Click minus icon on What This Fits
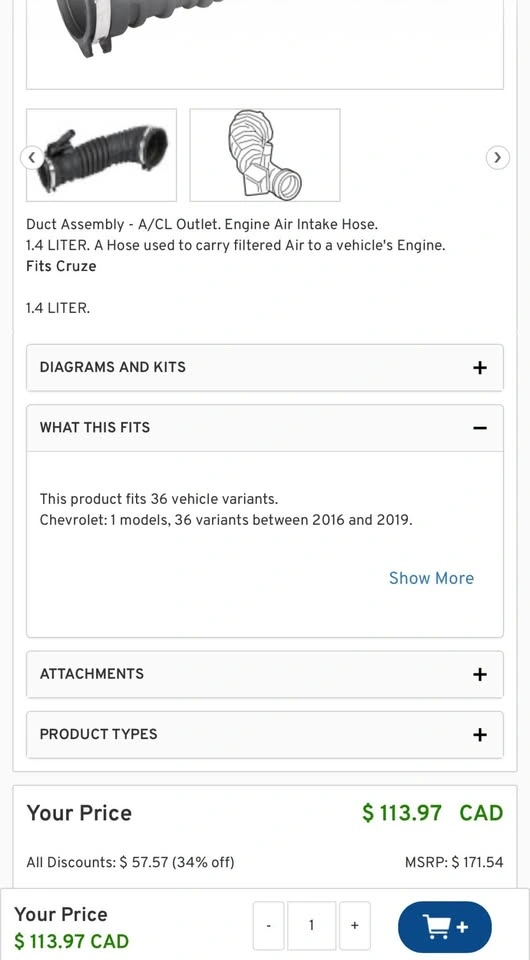530x960 pixels. tap(480, 428)
